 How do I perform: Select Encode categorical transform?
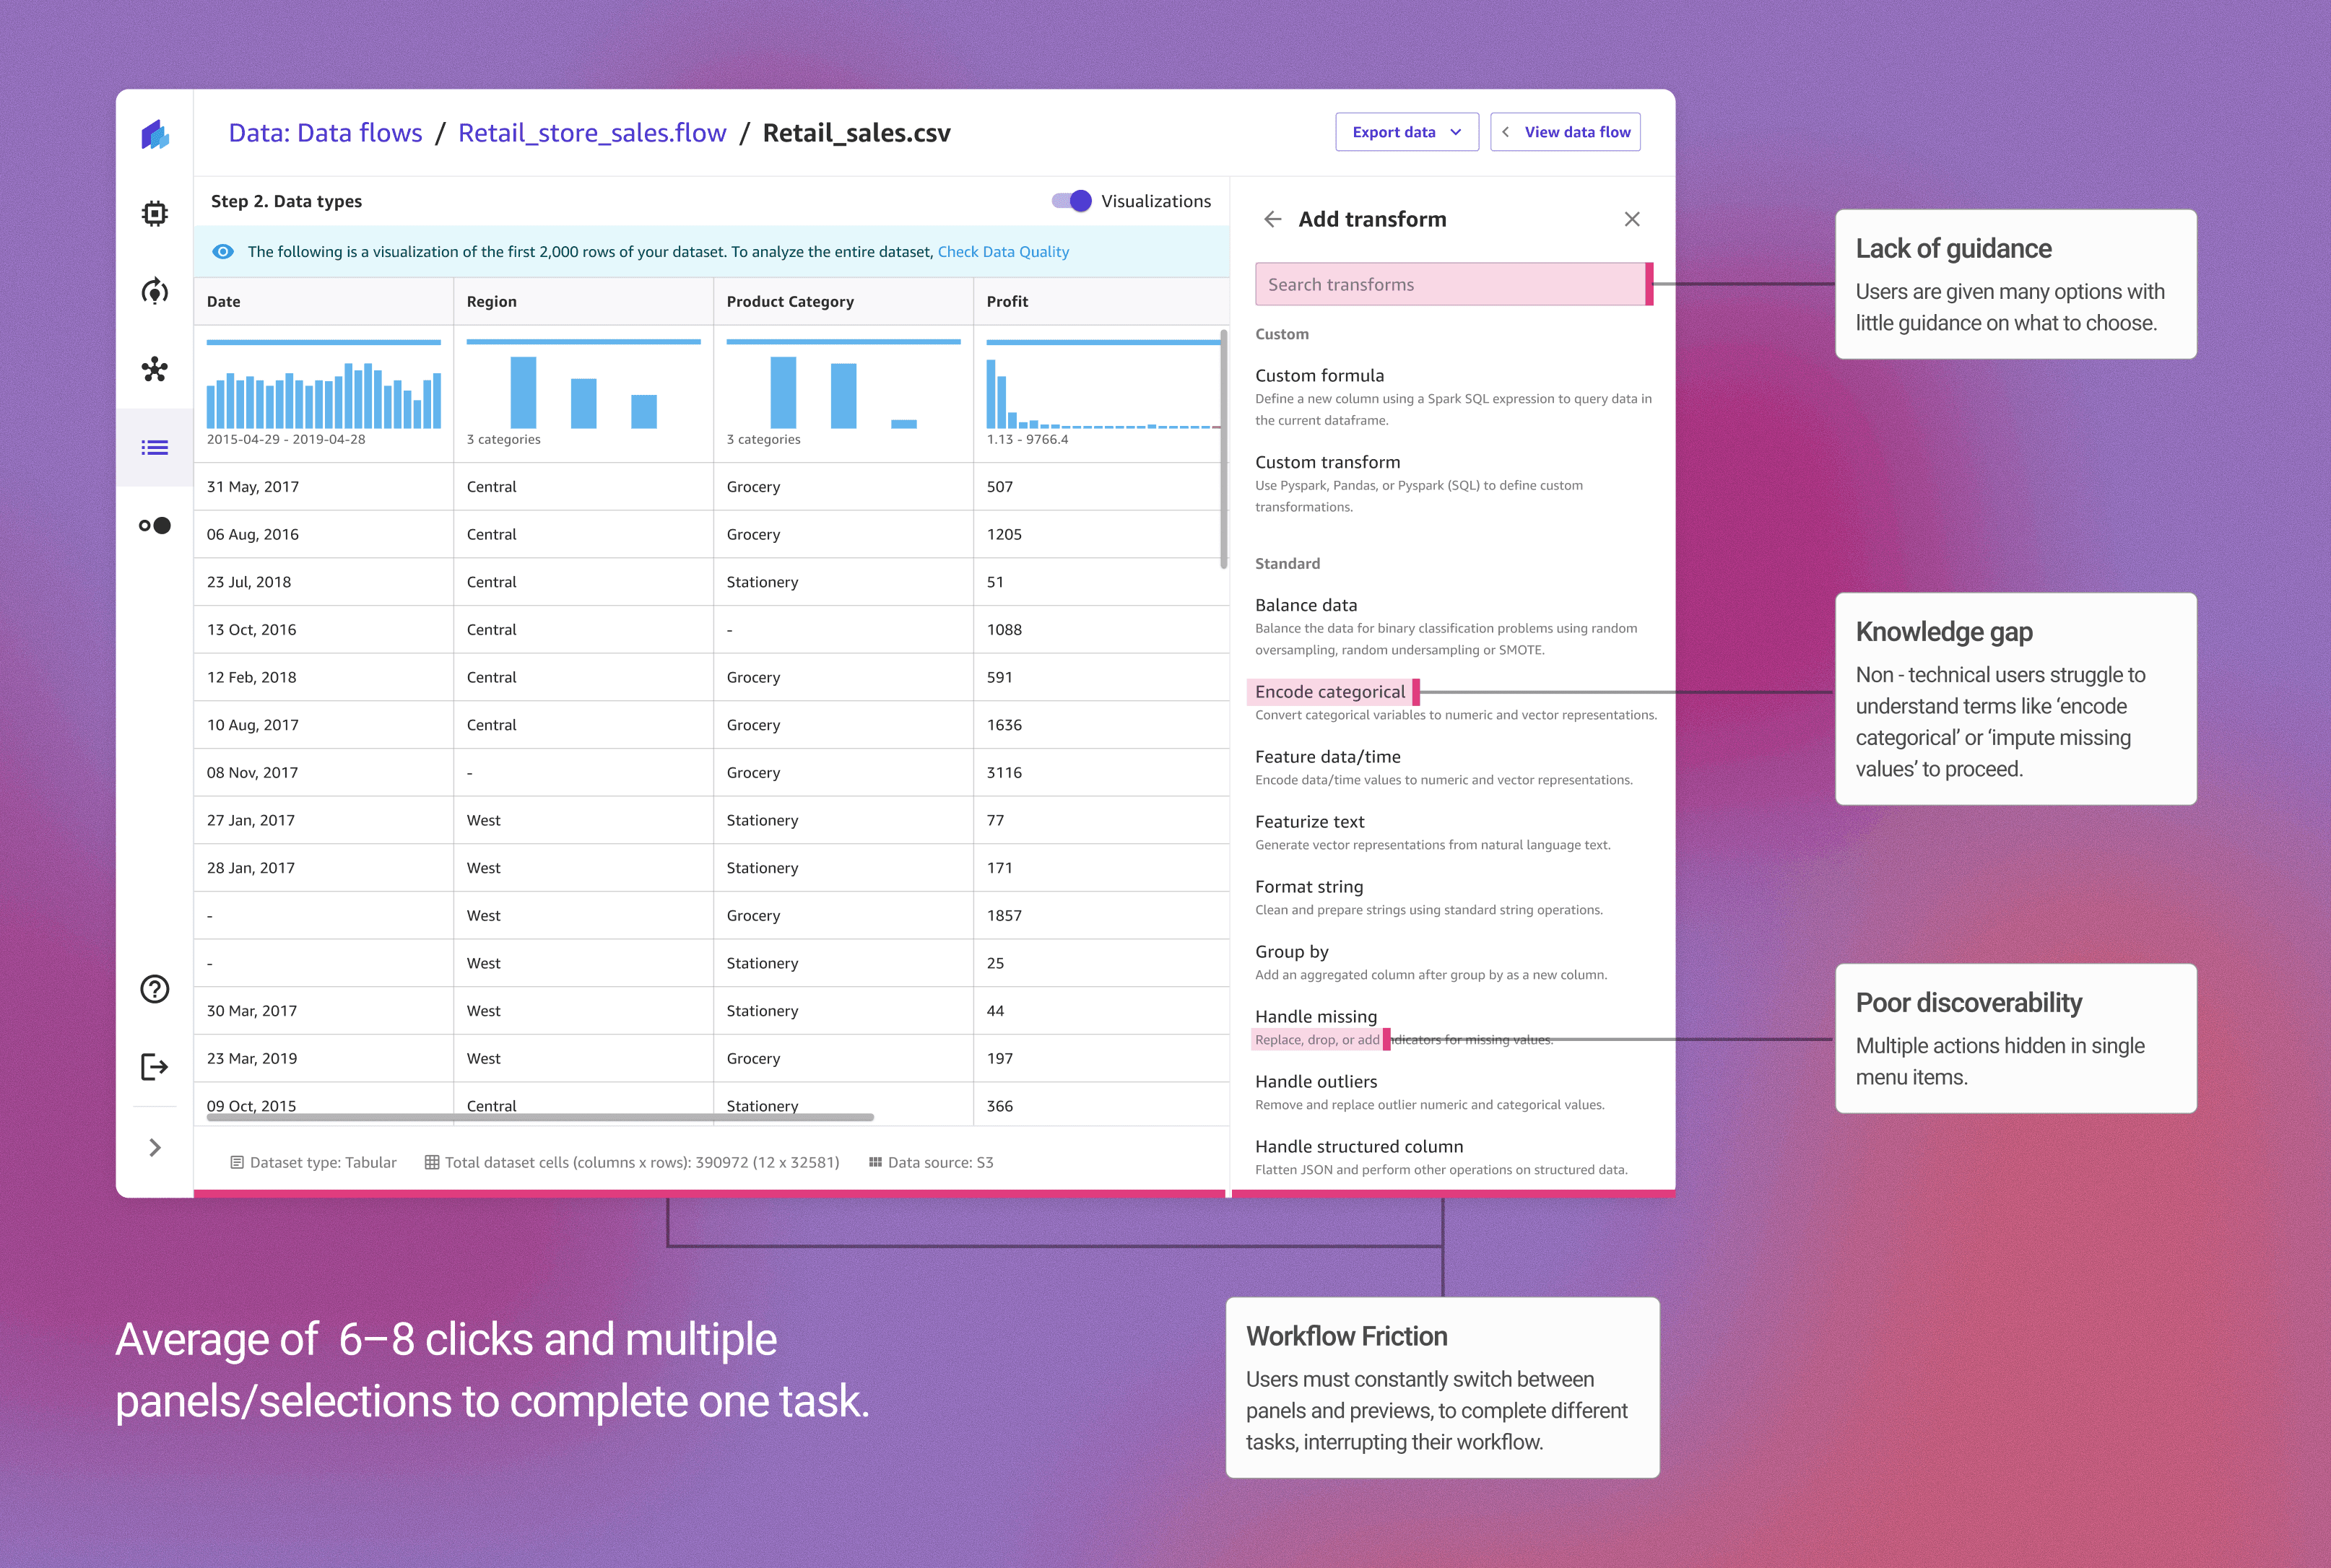coord(1329,692)
